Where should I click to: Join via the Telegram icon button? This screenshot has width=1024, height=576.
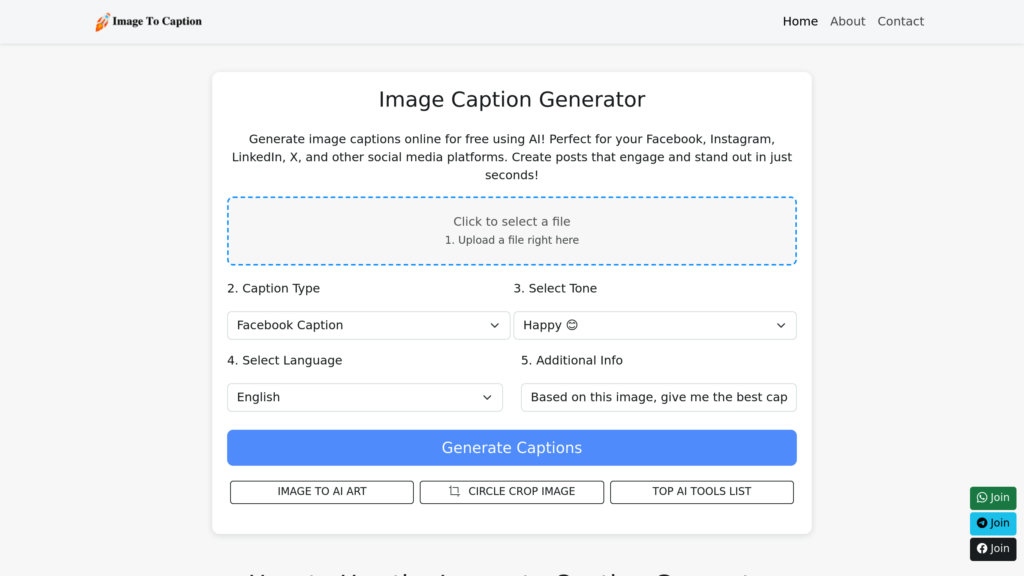coord(992,523)
